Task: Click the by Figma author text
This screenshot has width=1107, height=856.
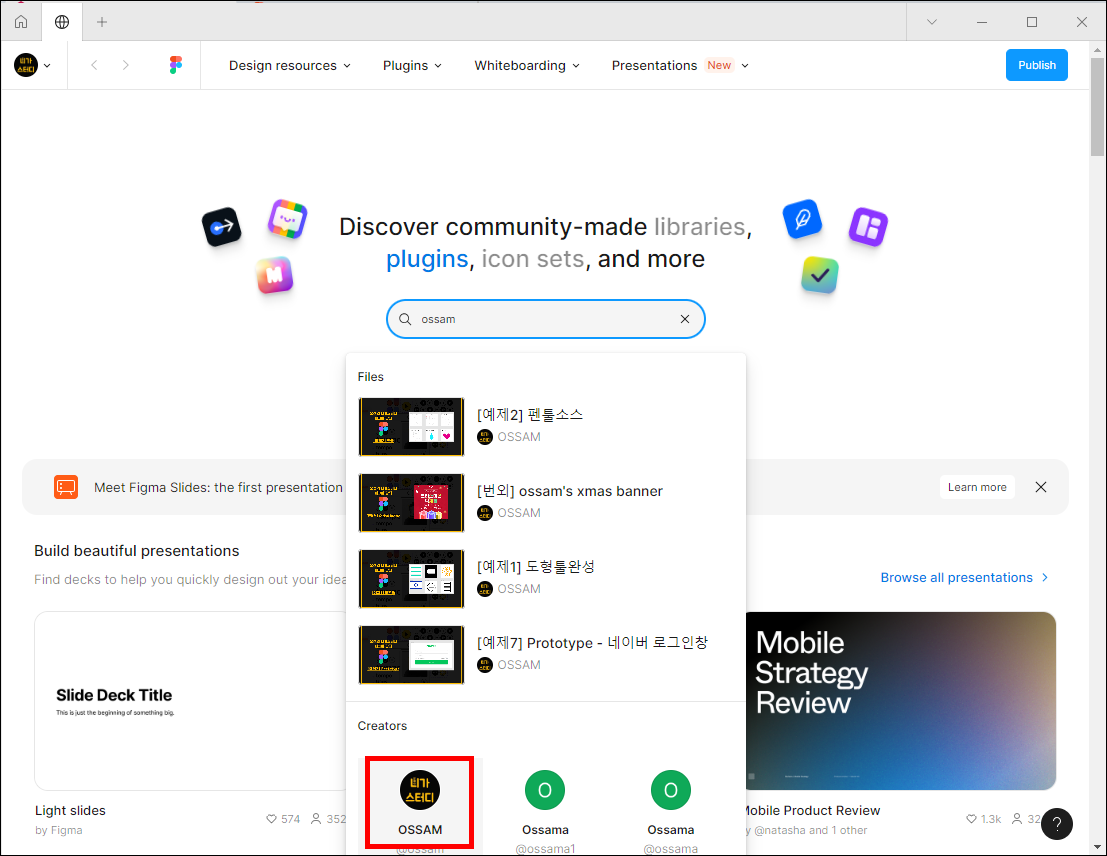Action: [59, 831]
